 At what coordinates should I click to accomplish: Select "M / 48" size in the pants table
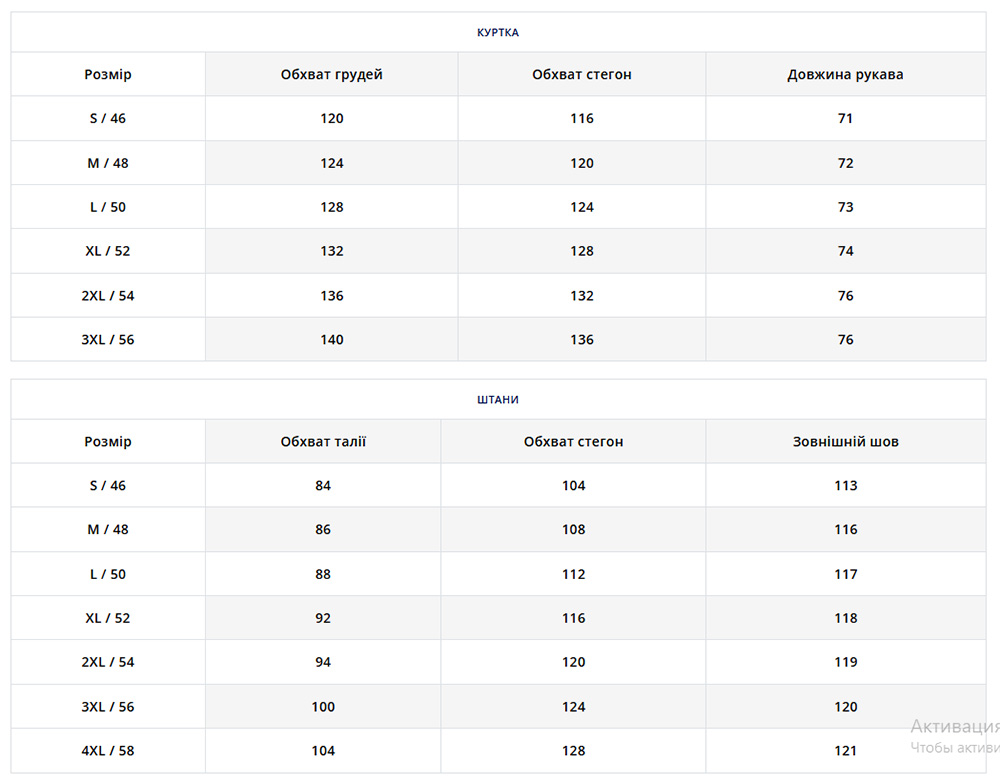pos(108,529)
